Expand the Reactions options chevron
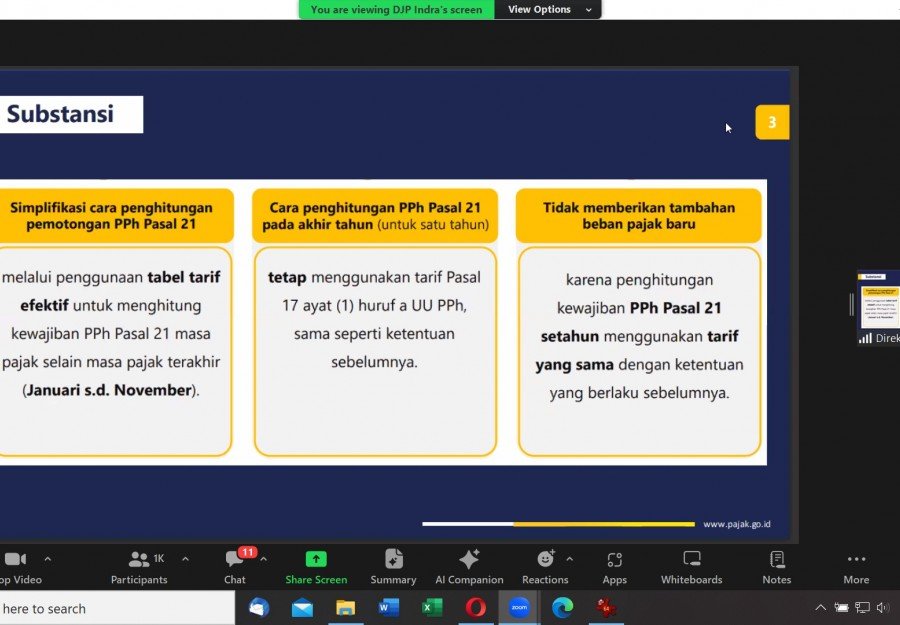The height and width of the screenshot is (625, 900). point(570,559)
